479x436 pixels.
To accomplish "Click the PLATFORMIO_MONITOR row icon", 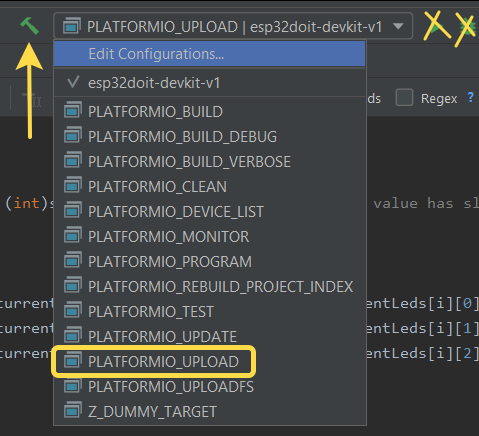I will (x=73, y=235).
